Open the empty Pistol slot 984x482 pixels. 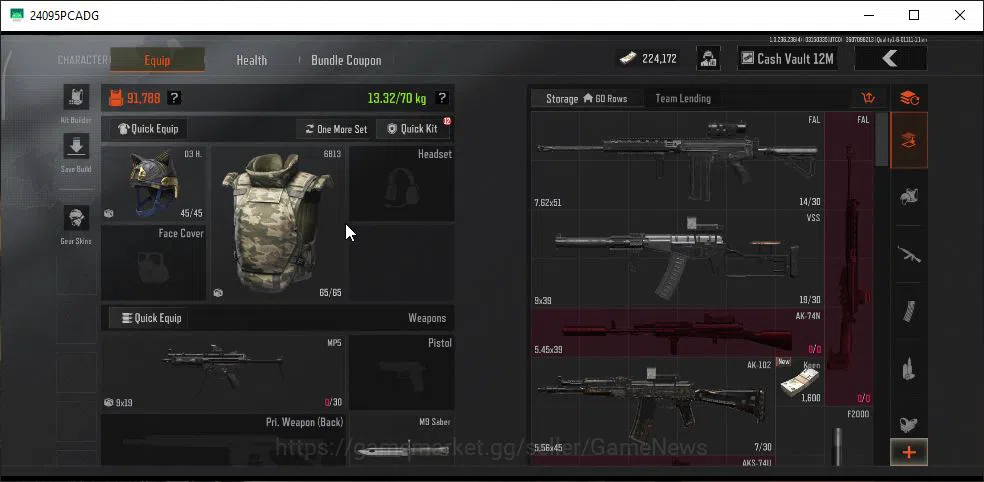click(402, 372)
